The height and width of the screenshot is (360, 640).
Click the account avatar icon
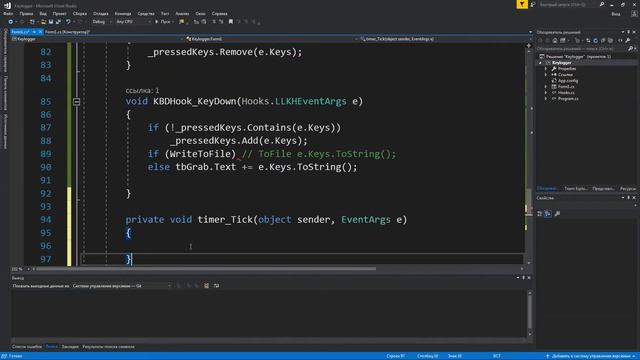634,13
